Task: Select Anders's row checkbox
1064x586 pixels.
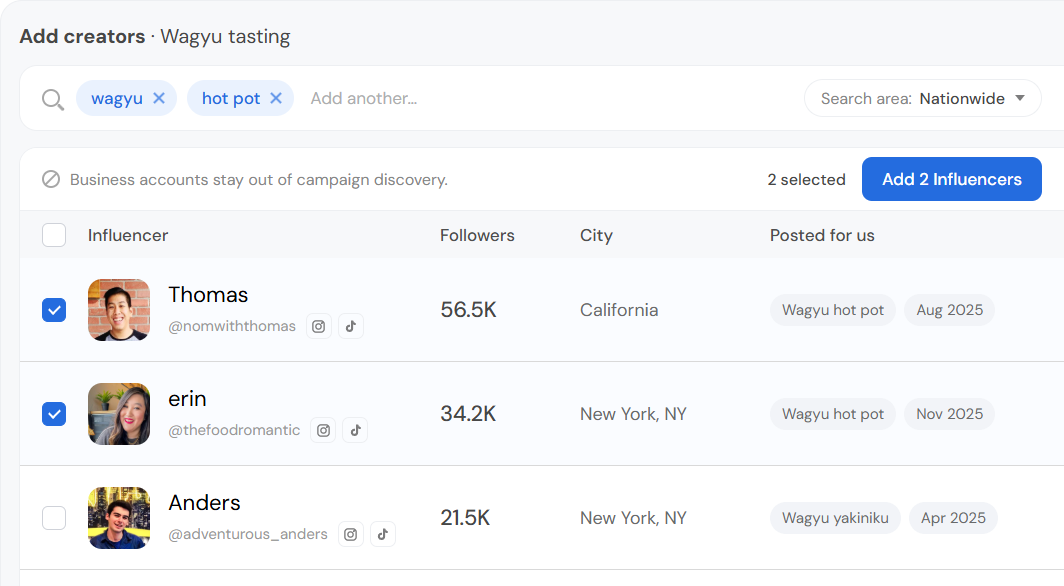Action: 54,517
